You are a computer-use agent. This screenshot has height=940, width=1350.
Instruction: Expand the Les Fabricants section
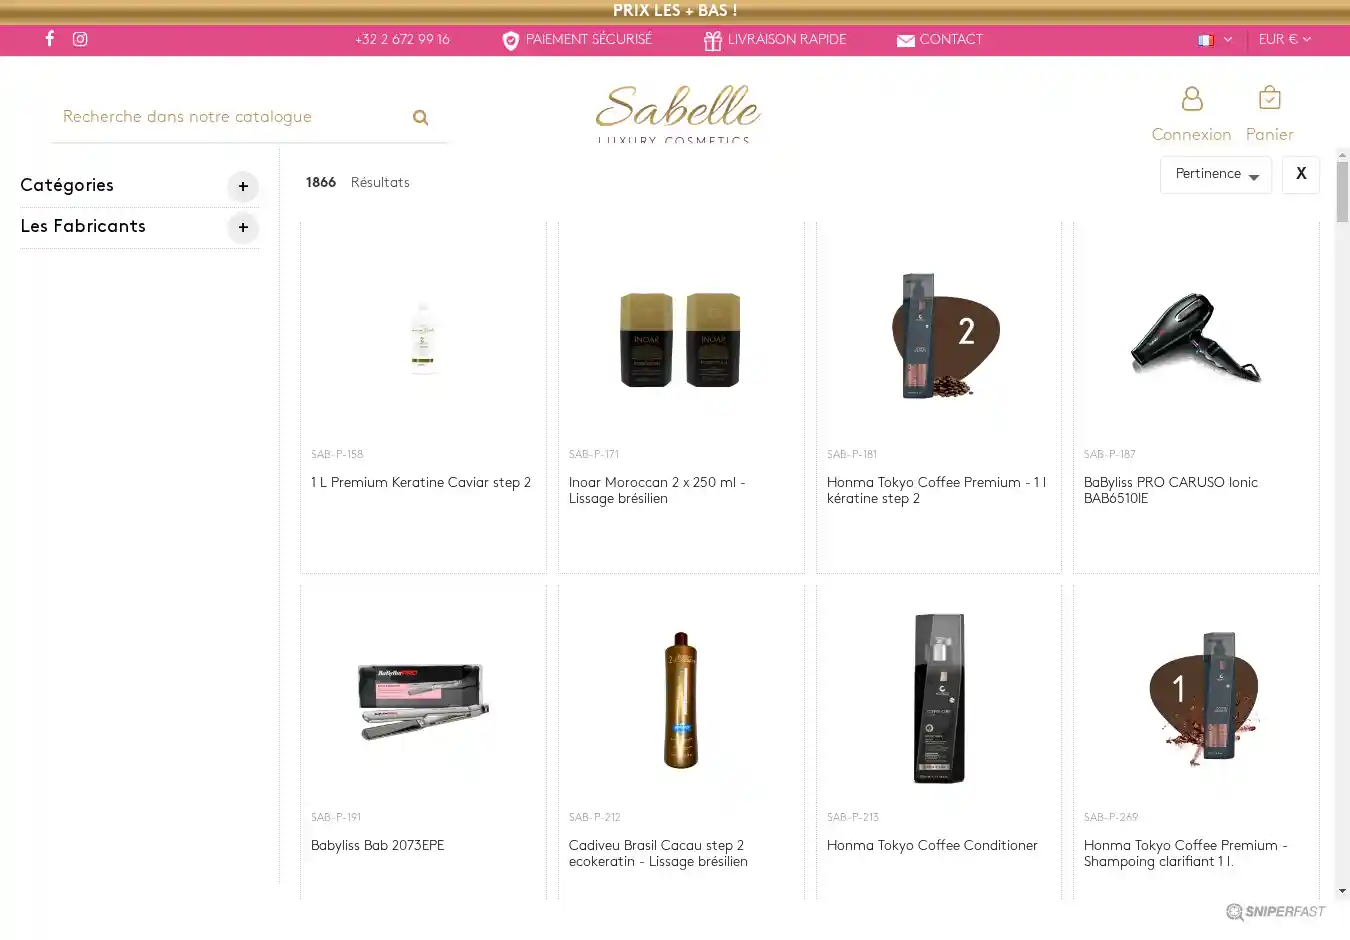tap(242, 228)
